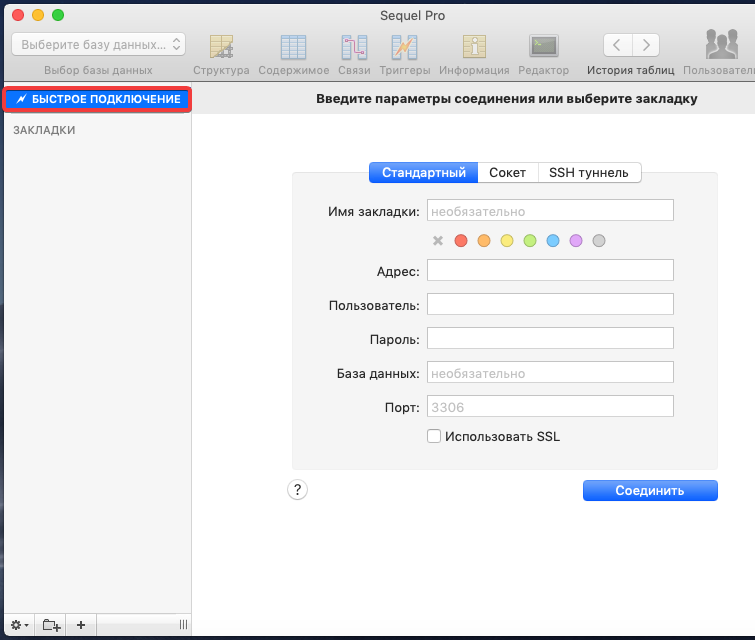Go forward in table history
755x640 pixels.
pos(646,44)
